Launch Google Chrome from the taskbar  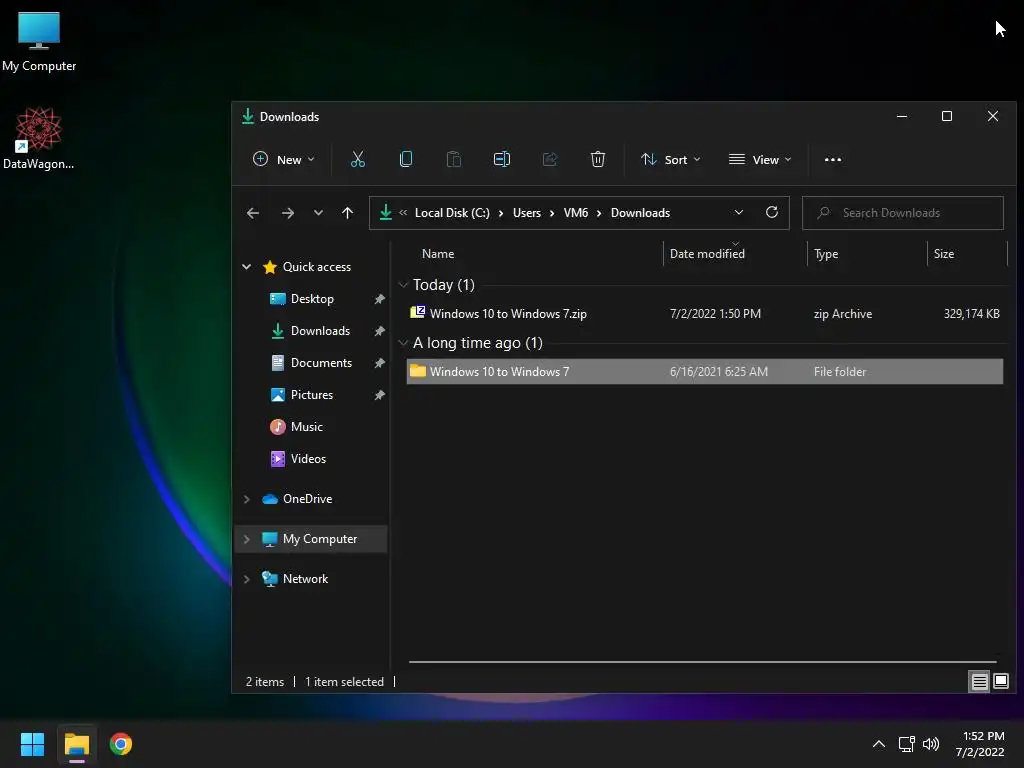(x=121, y=744)
